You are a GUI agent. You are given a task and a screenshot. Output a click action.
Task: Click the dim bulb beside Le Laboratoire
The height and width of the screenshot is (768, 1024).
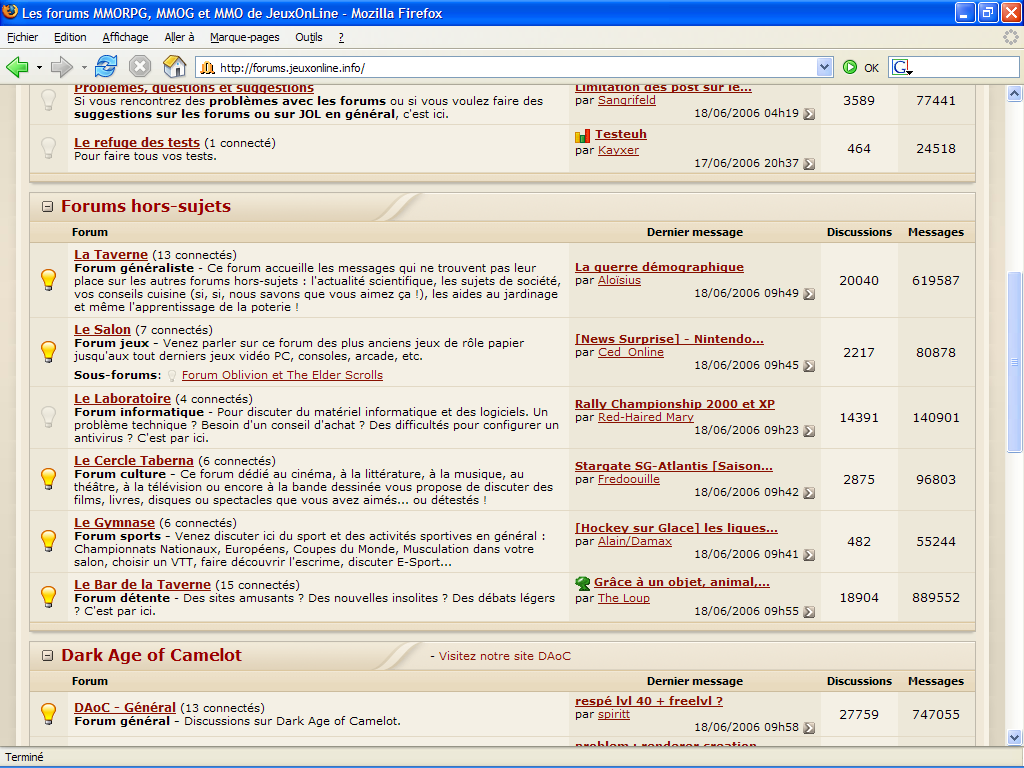49,417
